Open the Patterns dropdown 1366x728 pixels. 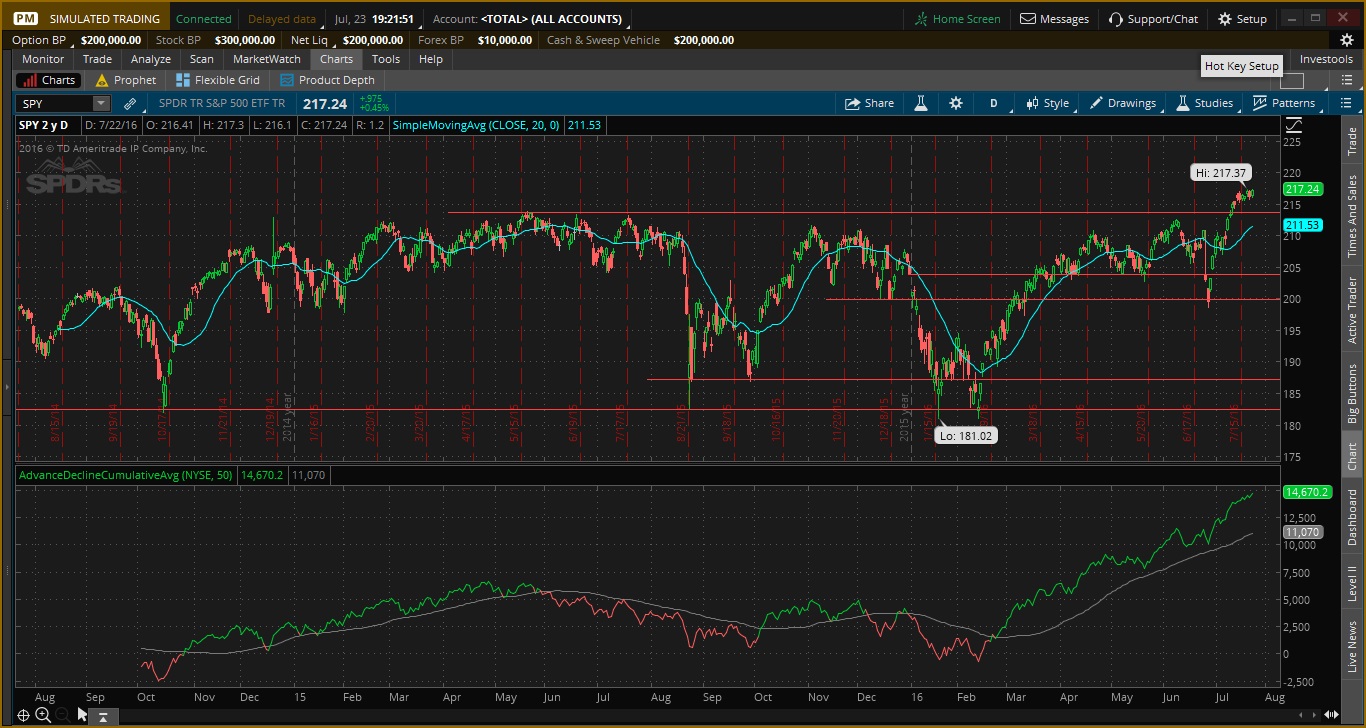(x=1284, y=103)
